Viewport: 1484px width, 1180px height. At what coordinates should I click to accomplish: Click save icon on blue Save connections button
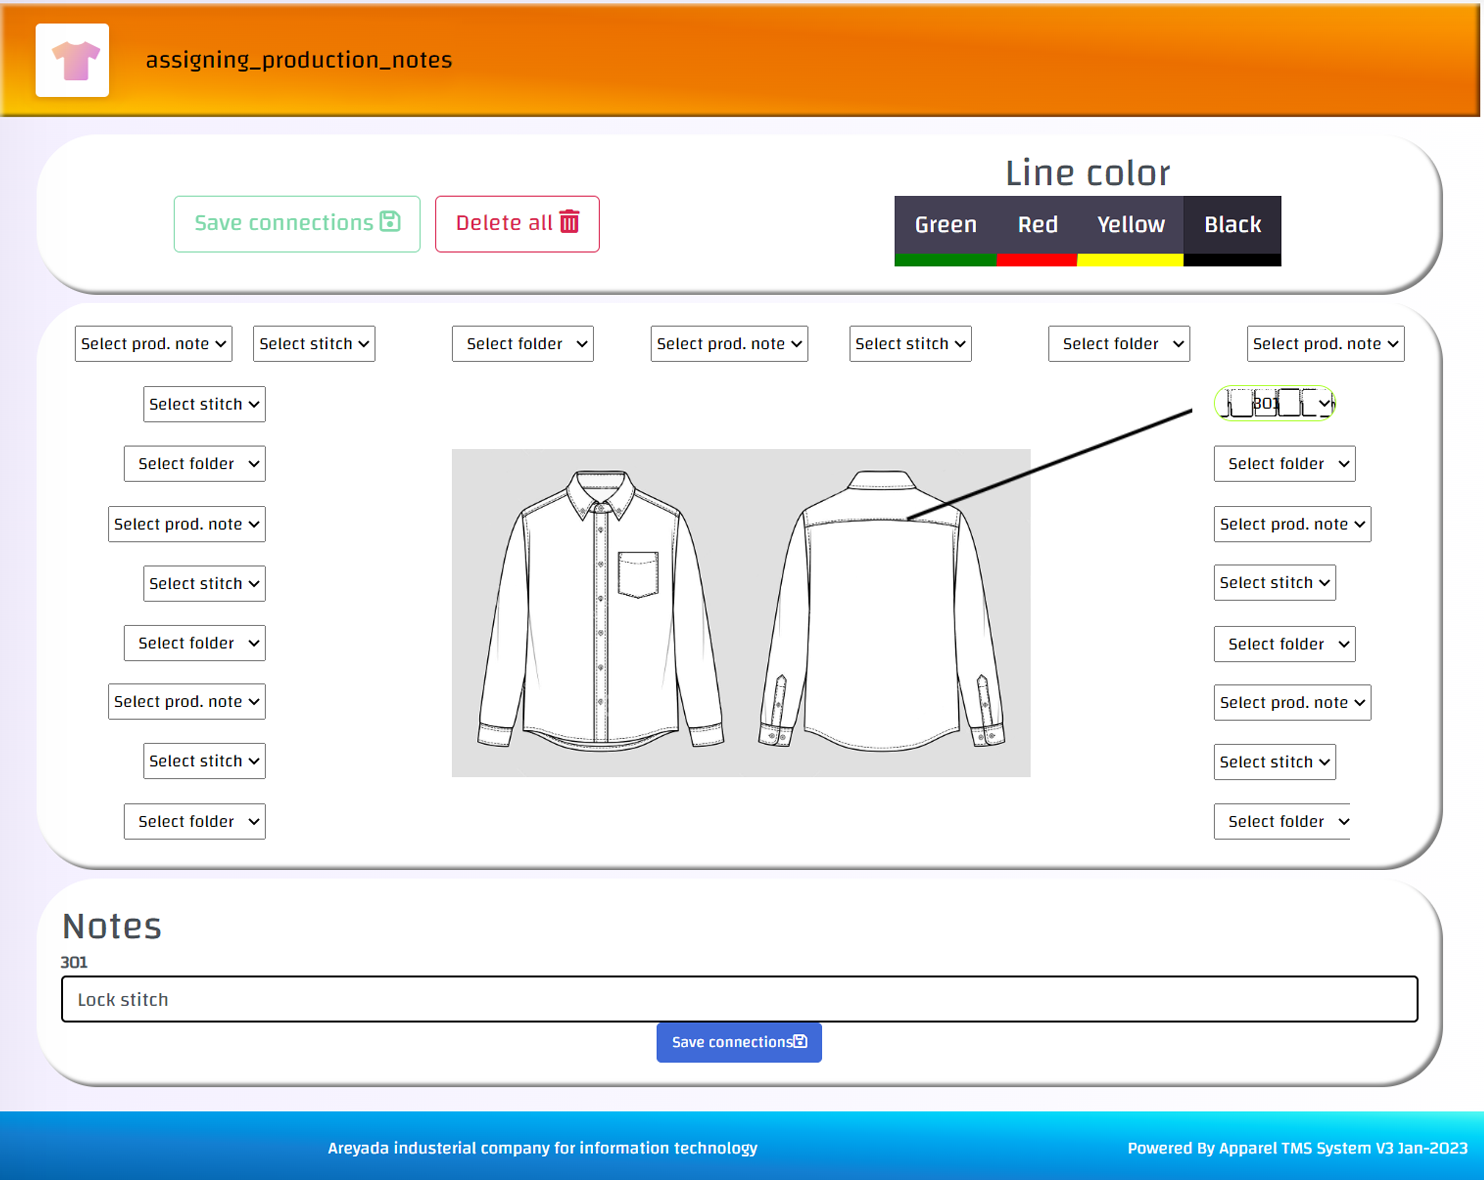(800, 1042)
